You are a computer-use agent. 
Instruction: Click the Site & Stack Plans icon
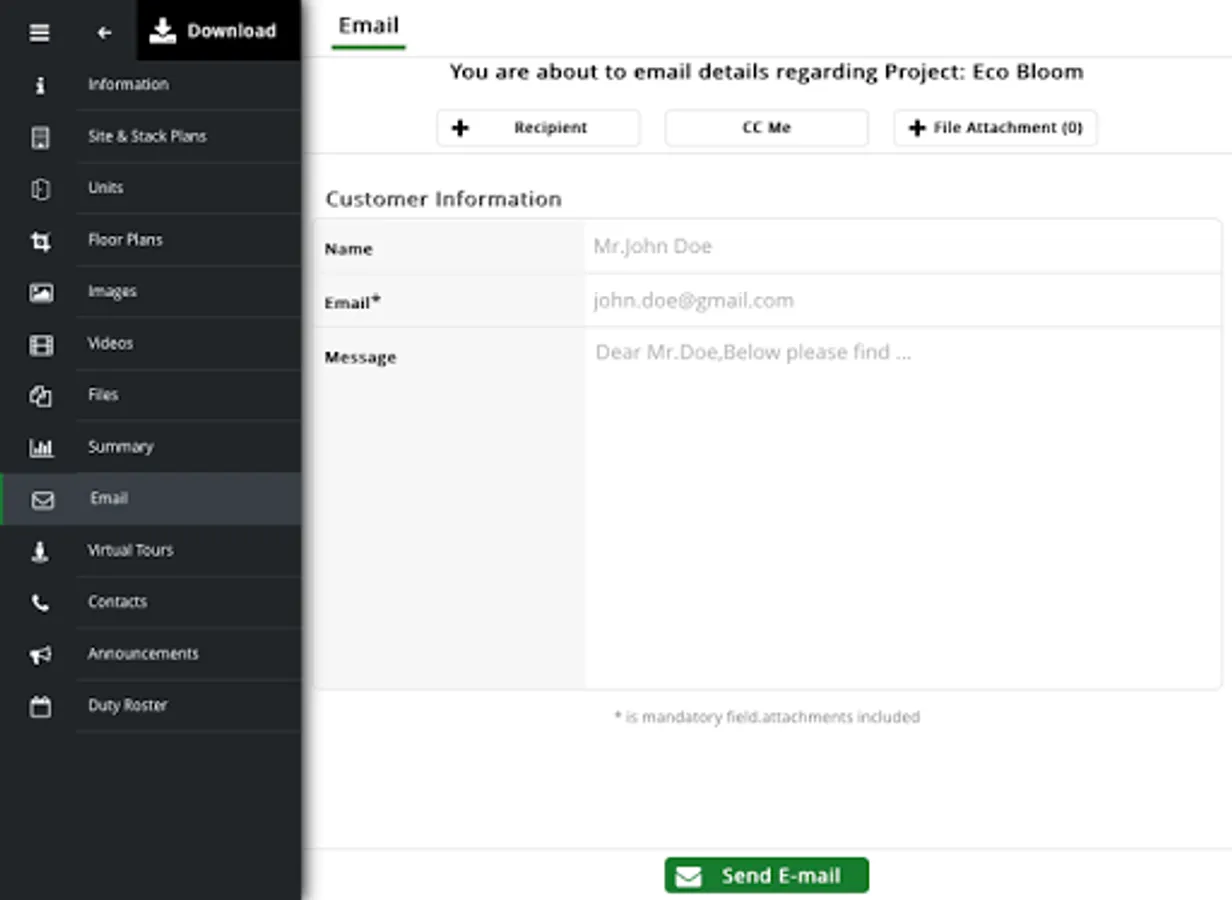[40, 137]
